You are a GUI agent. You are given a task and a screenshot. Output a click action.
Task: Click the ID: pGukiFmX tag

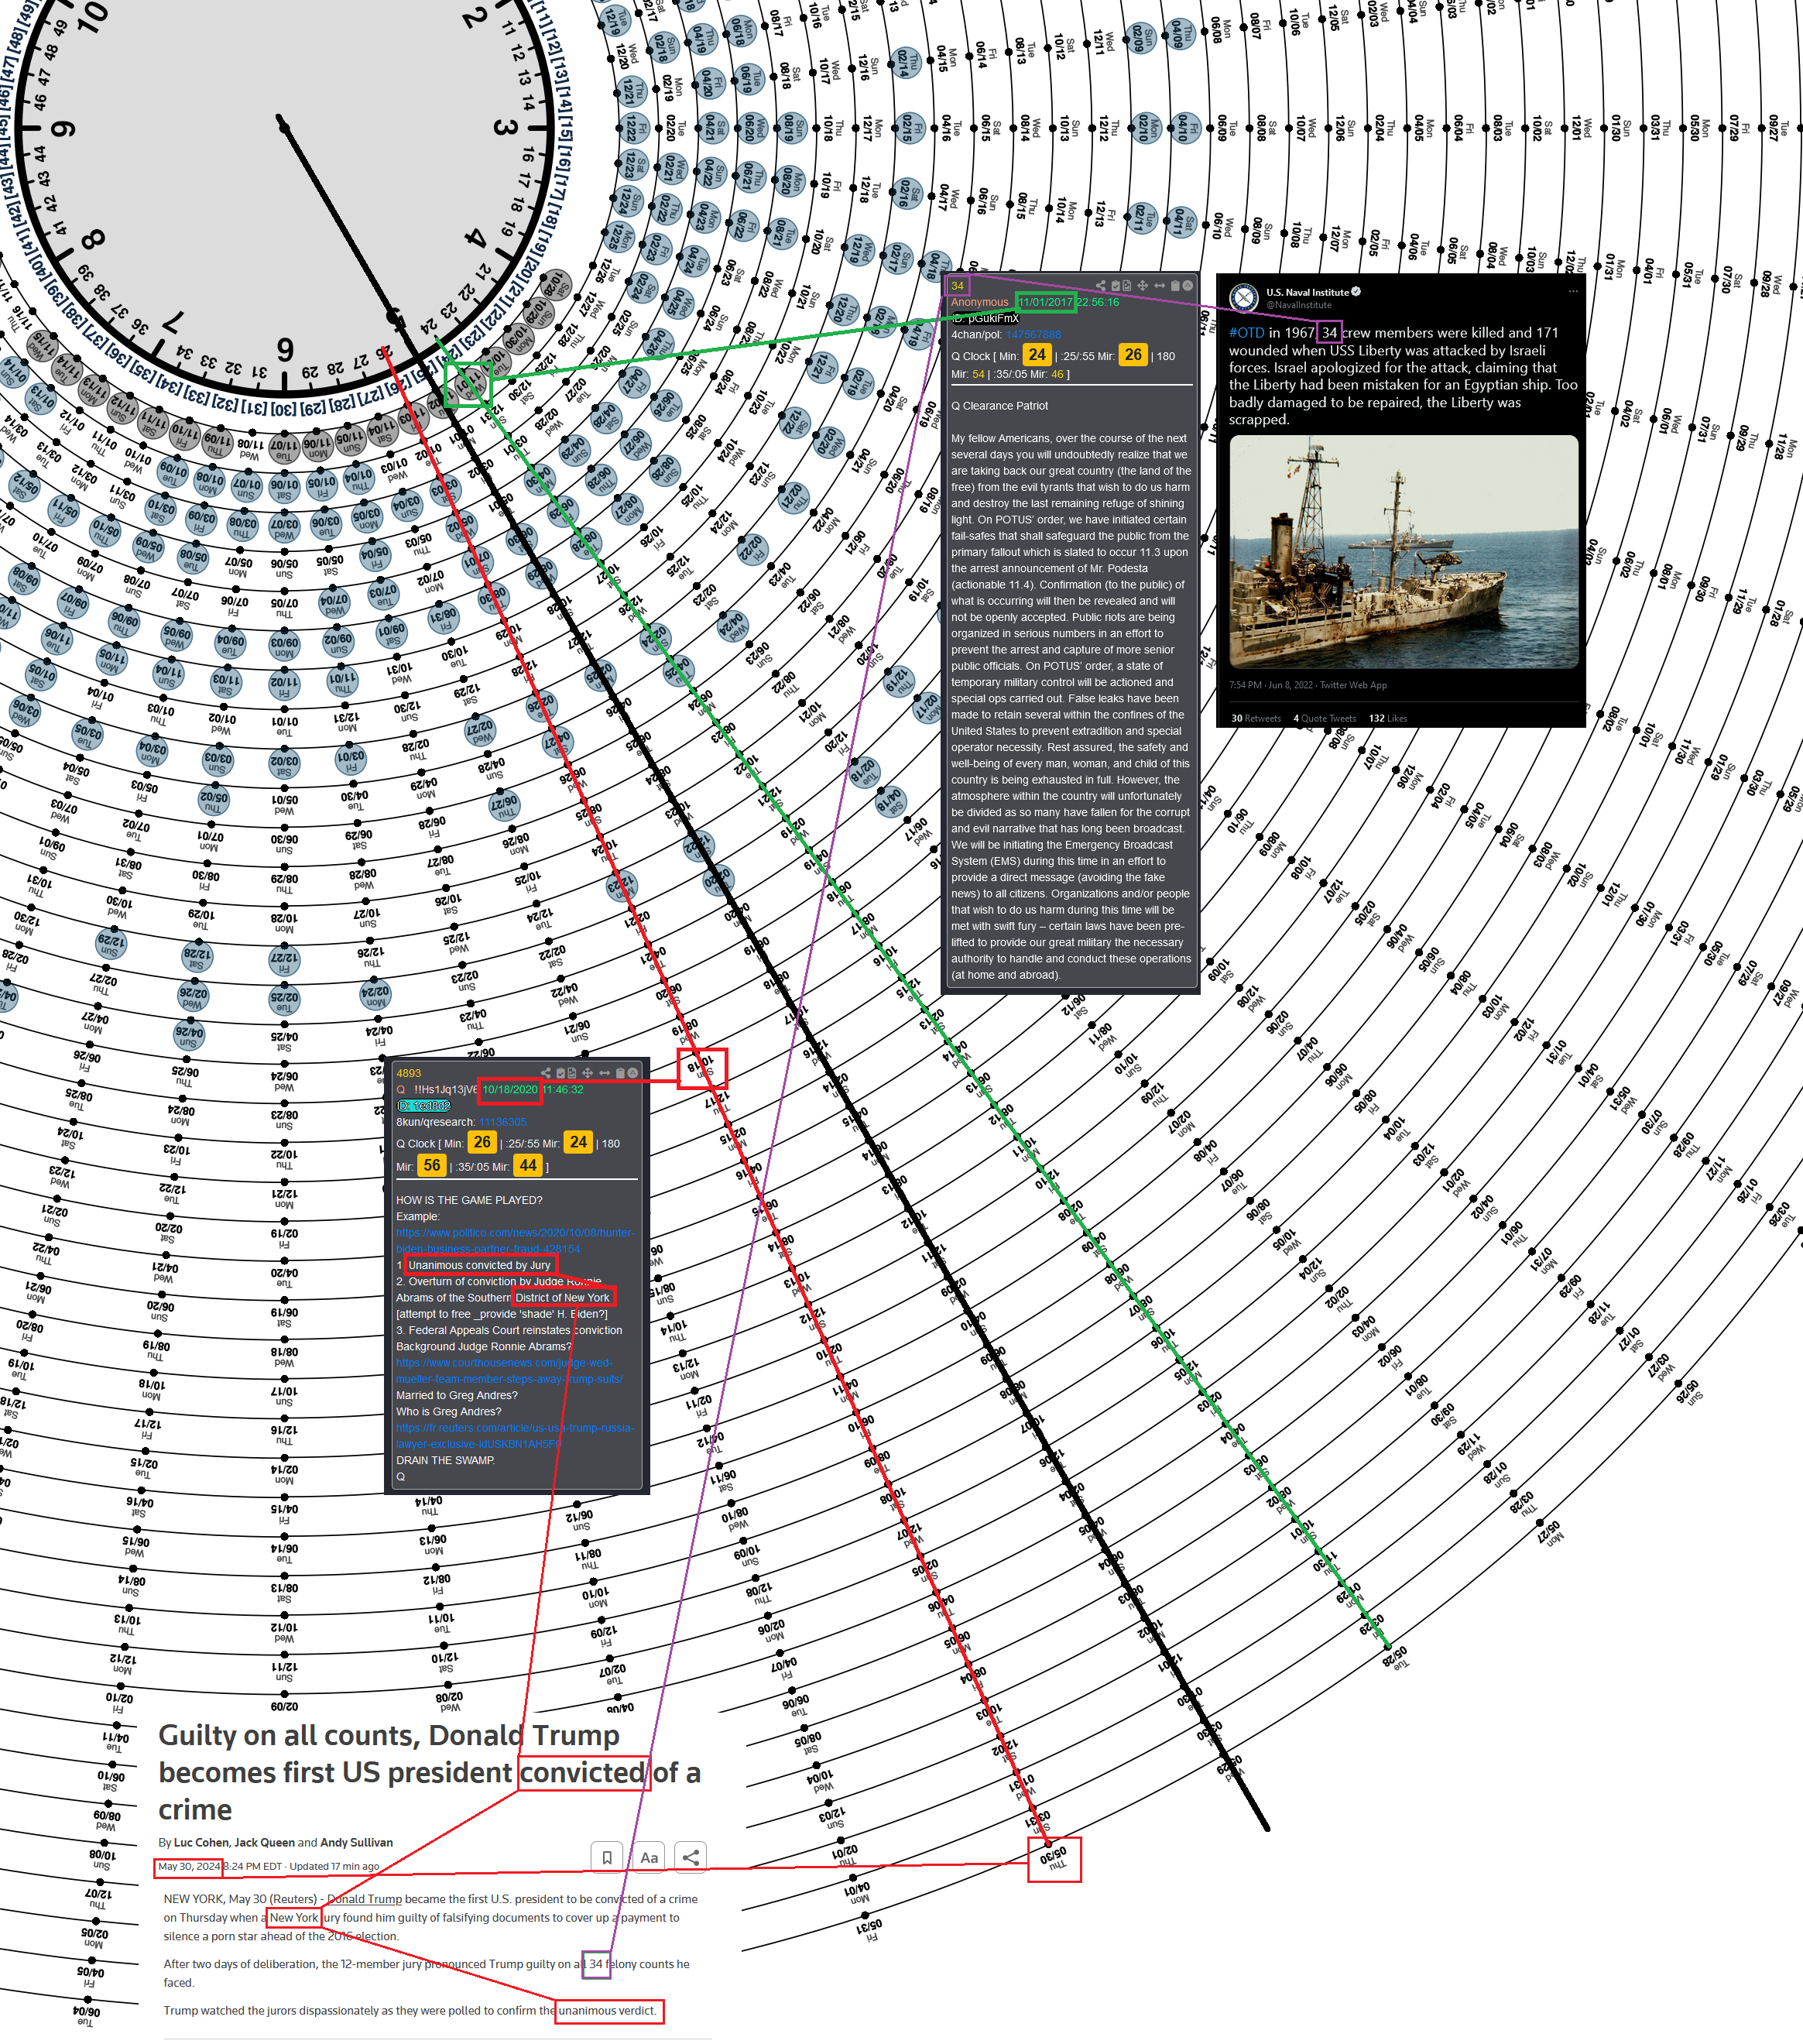[x=985, y=318]
